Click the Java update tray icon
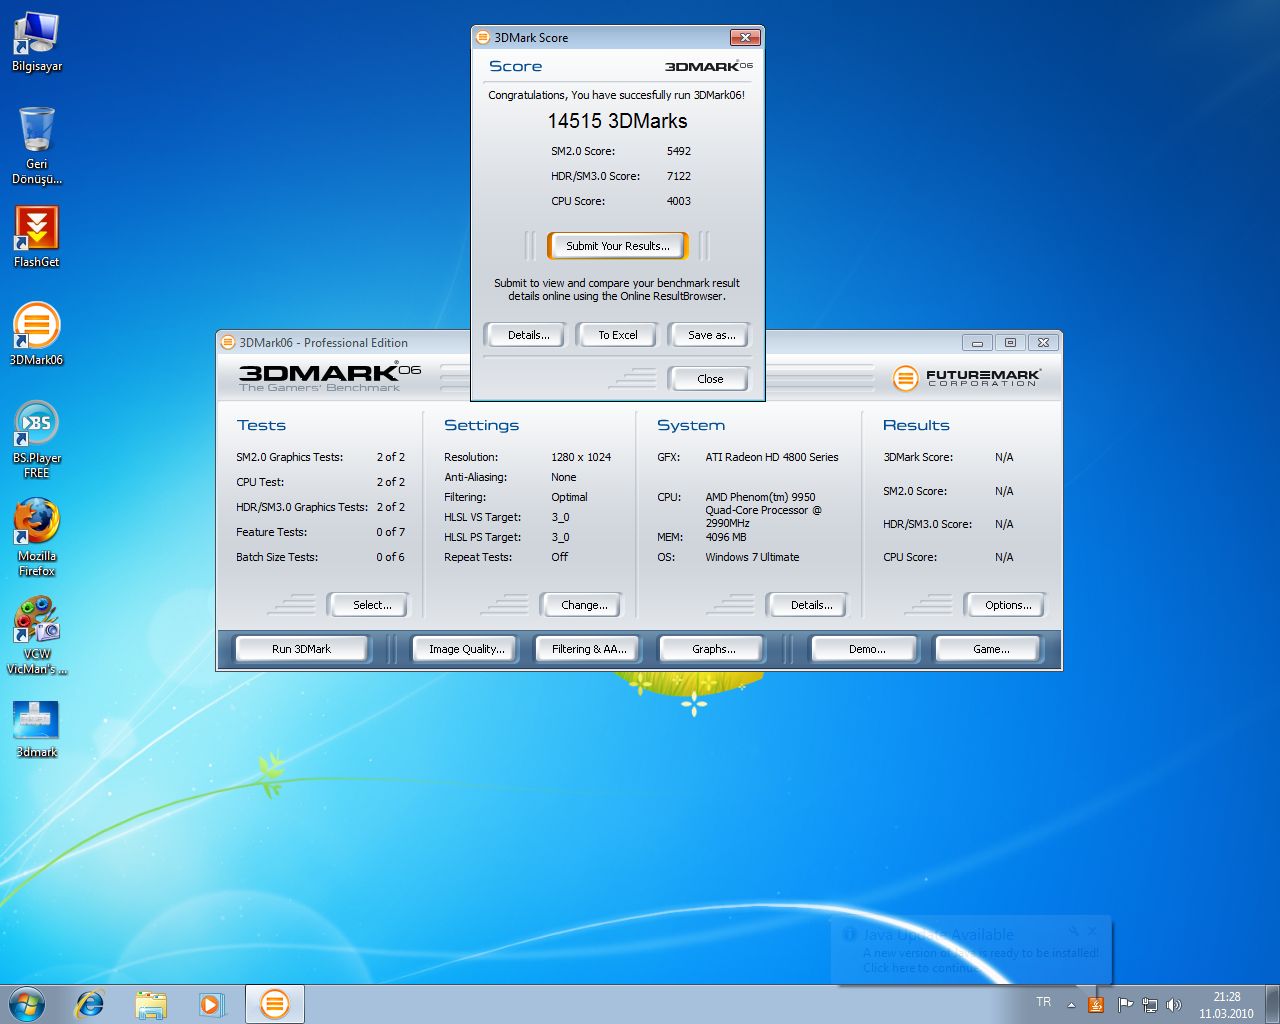The image size is (1280, 1024). (1096, 1004)
